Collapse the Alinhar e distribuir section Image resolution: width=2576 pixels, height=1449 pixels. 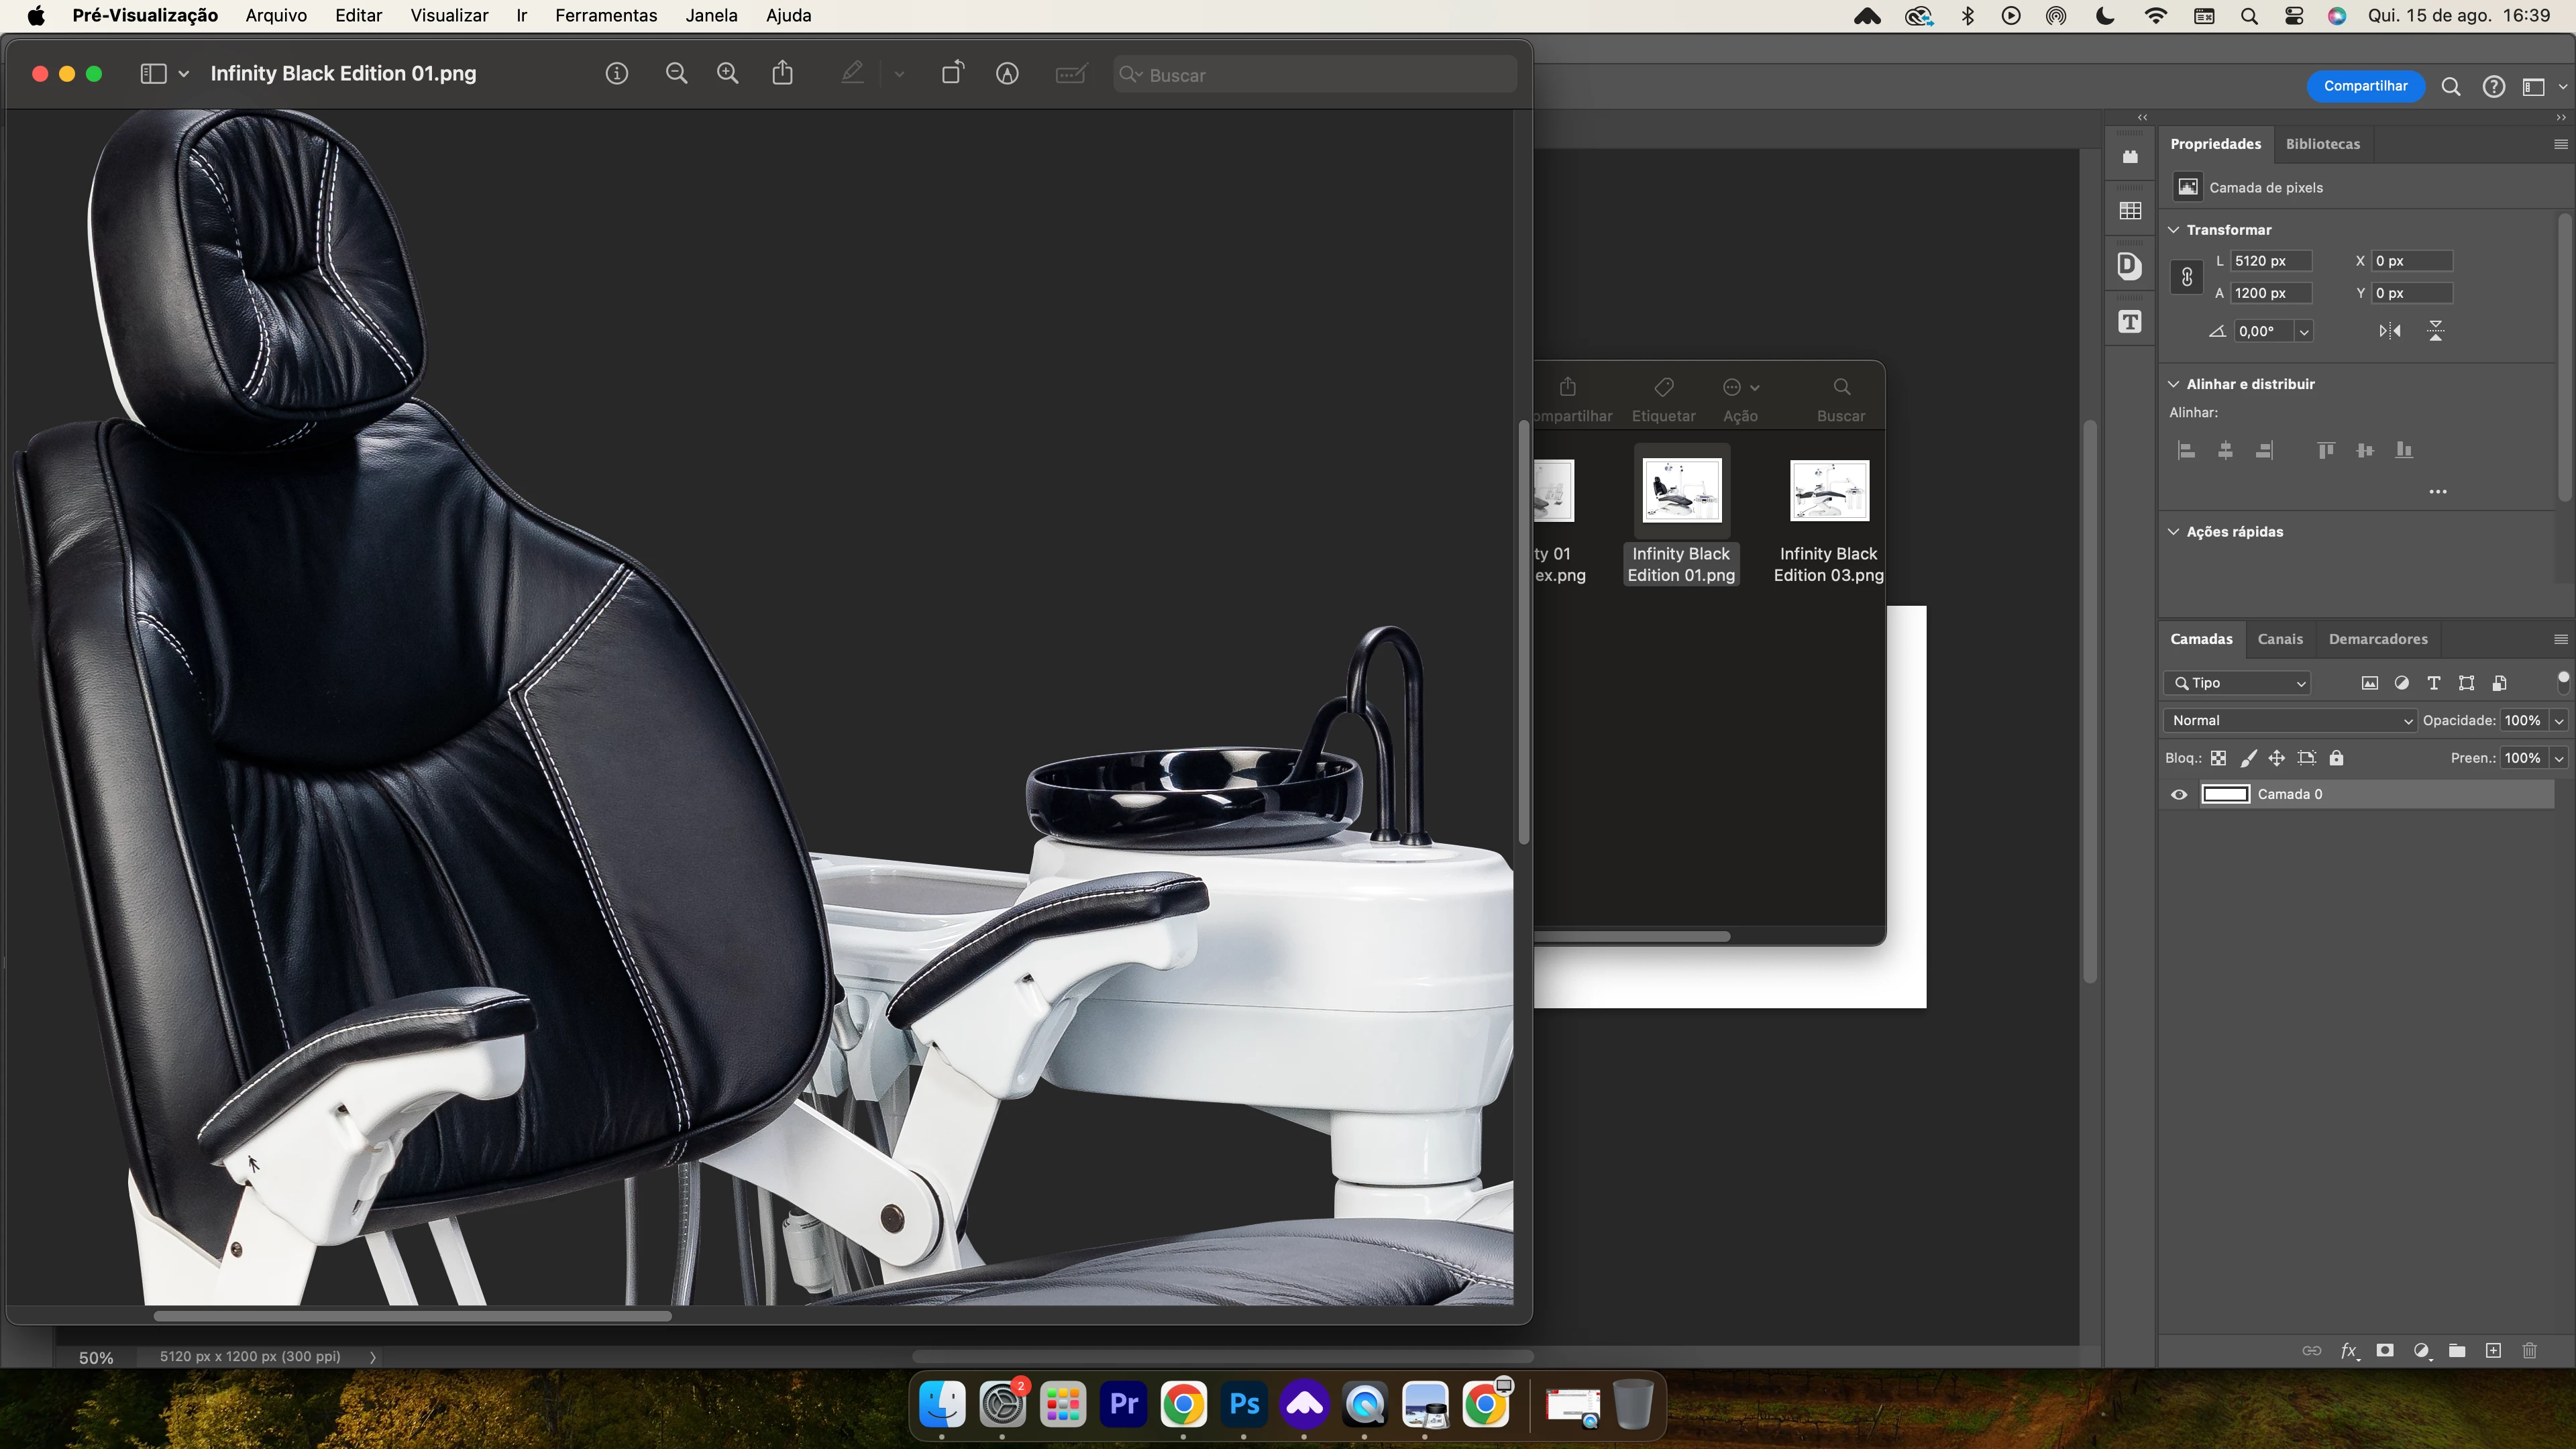point(2174,384)
